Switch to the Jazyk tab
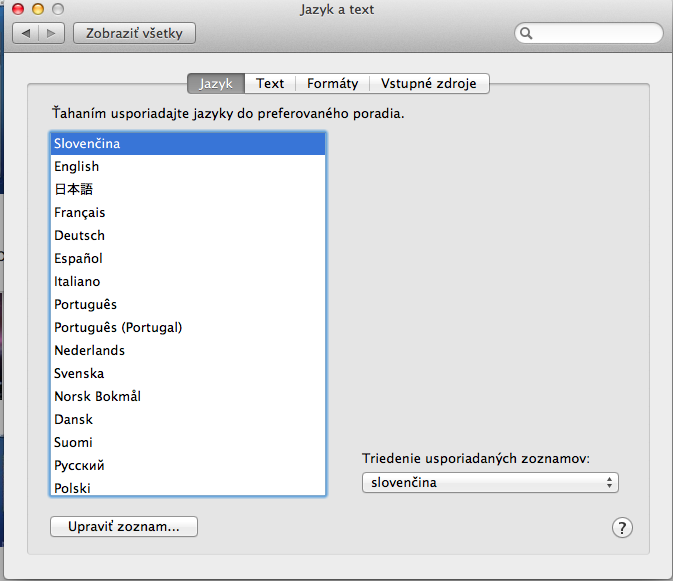 [216, 83]
